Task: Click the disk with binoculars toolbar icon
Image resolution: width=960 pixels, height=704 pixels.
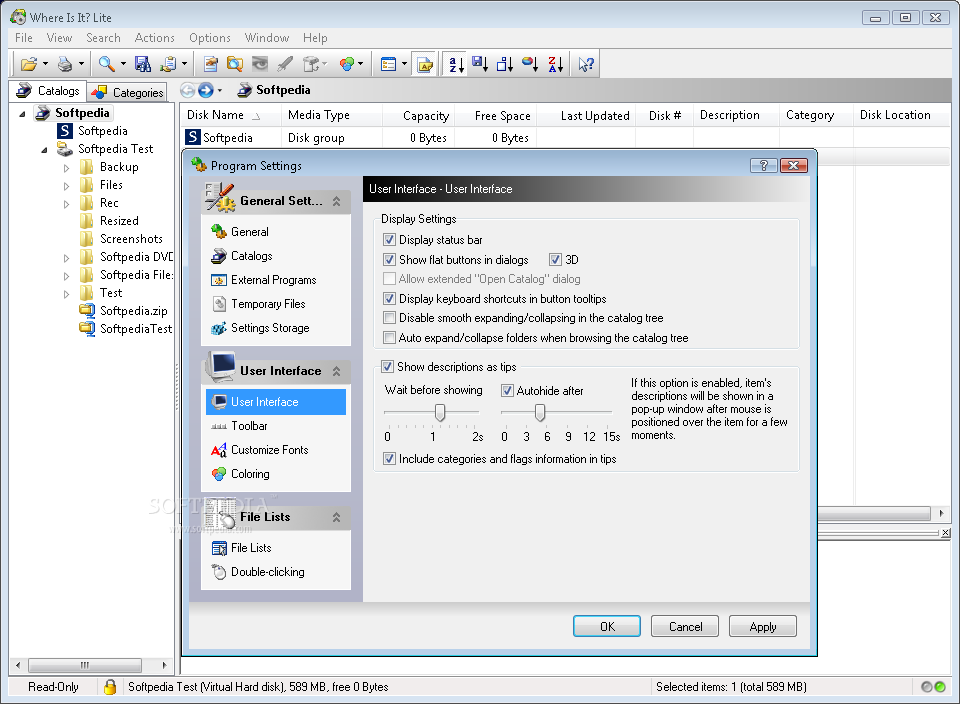Action: 143,64
